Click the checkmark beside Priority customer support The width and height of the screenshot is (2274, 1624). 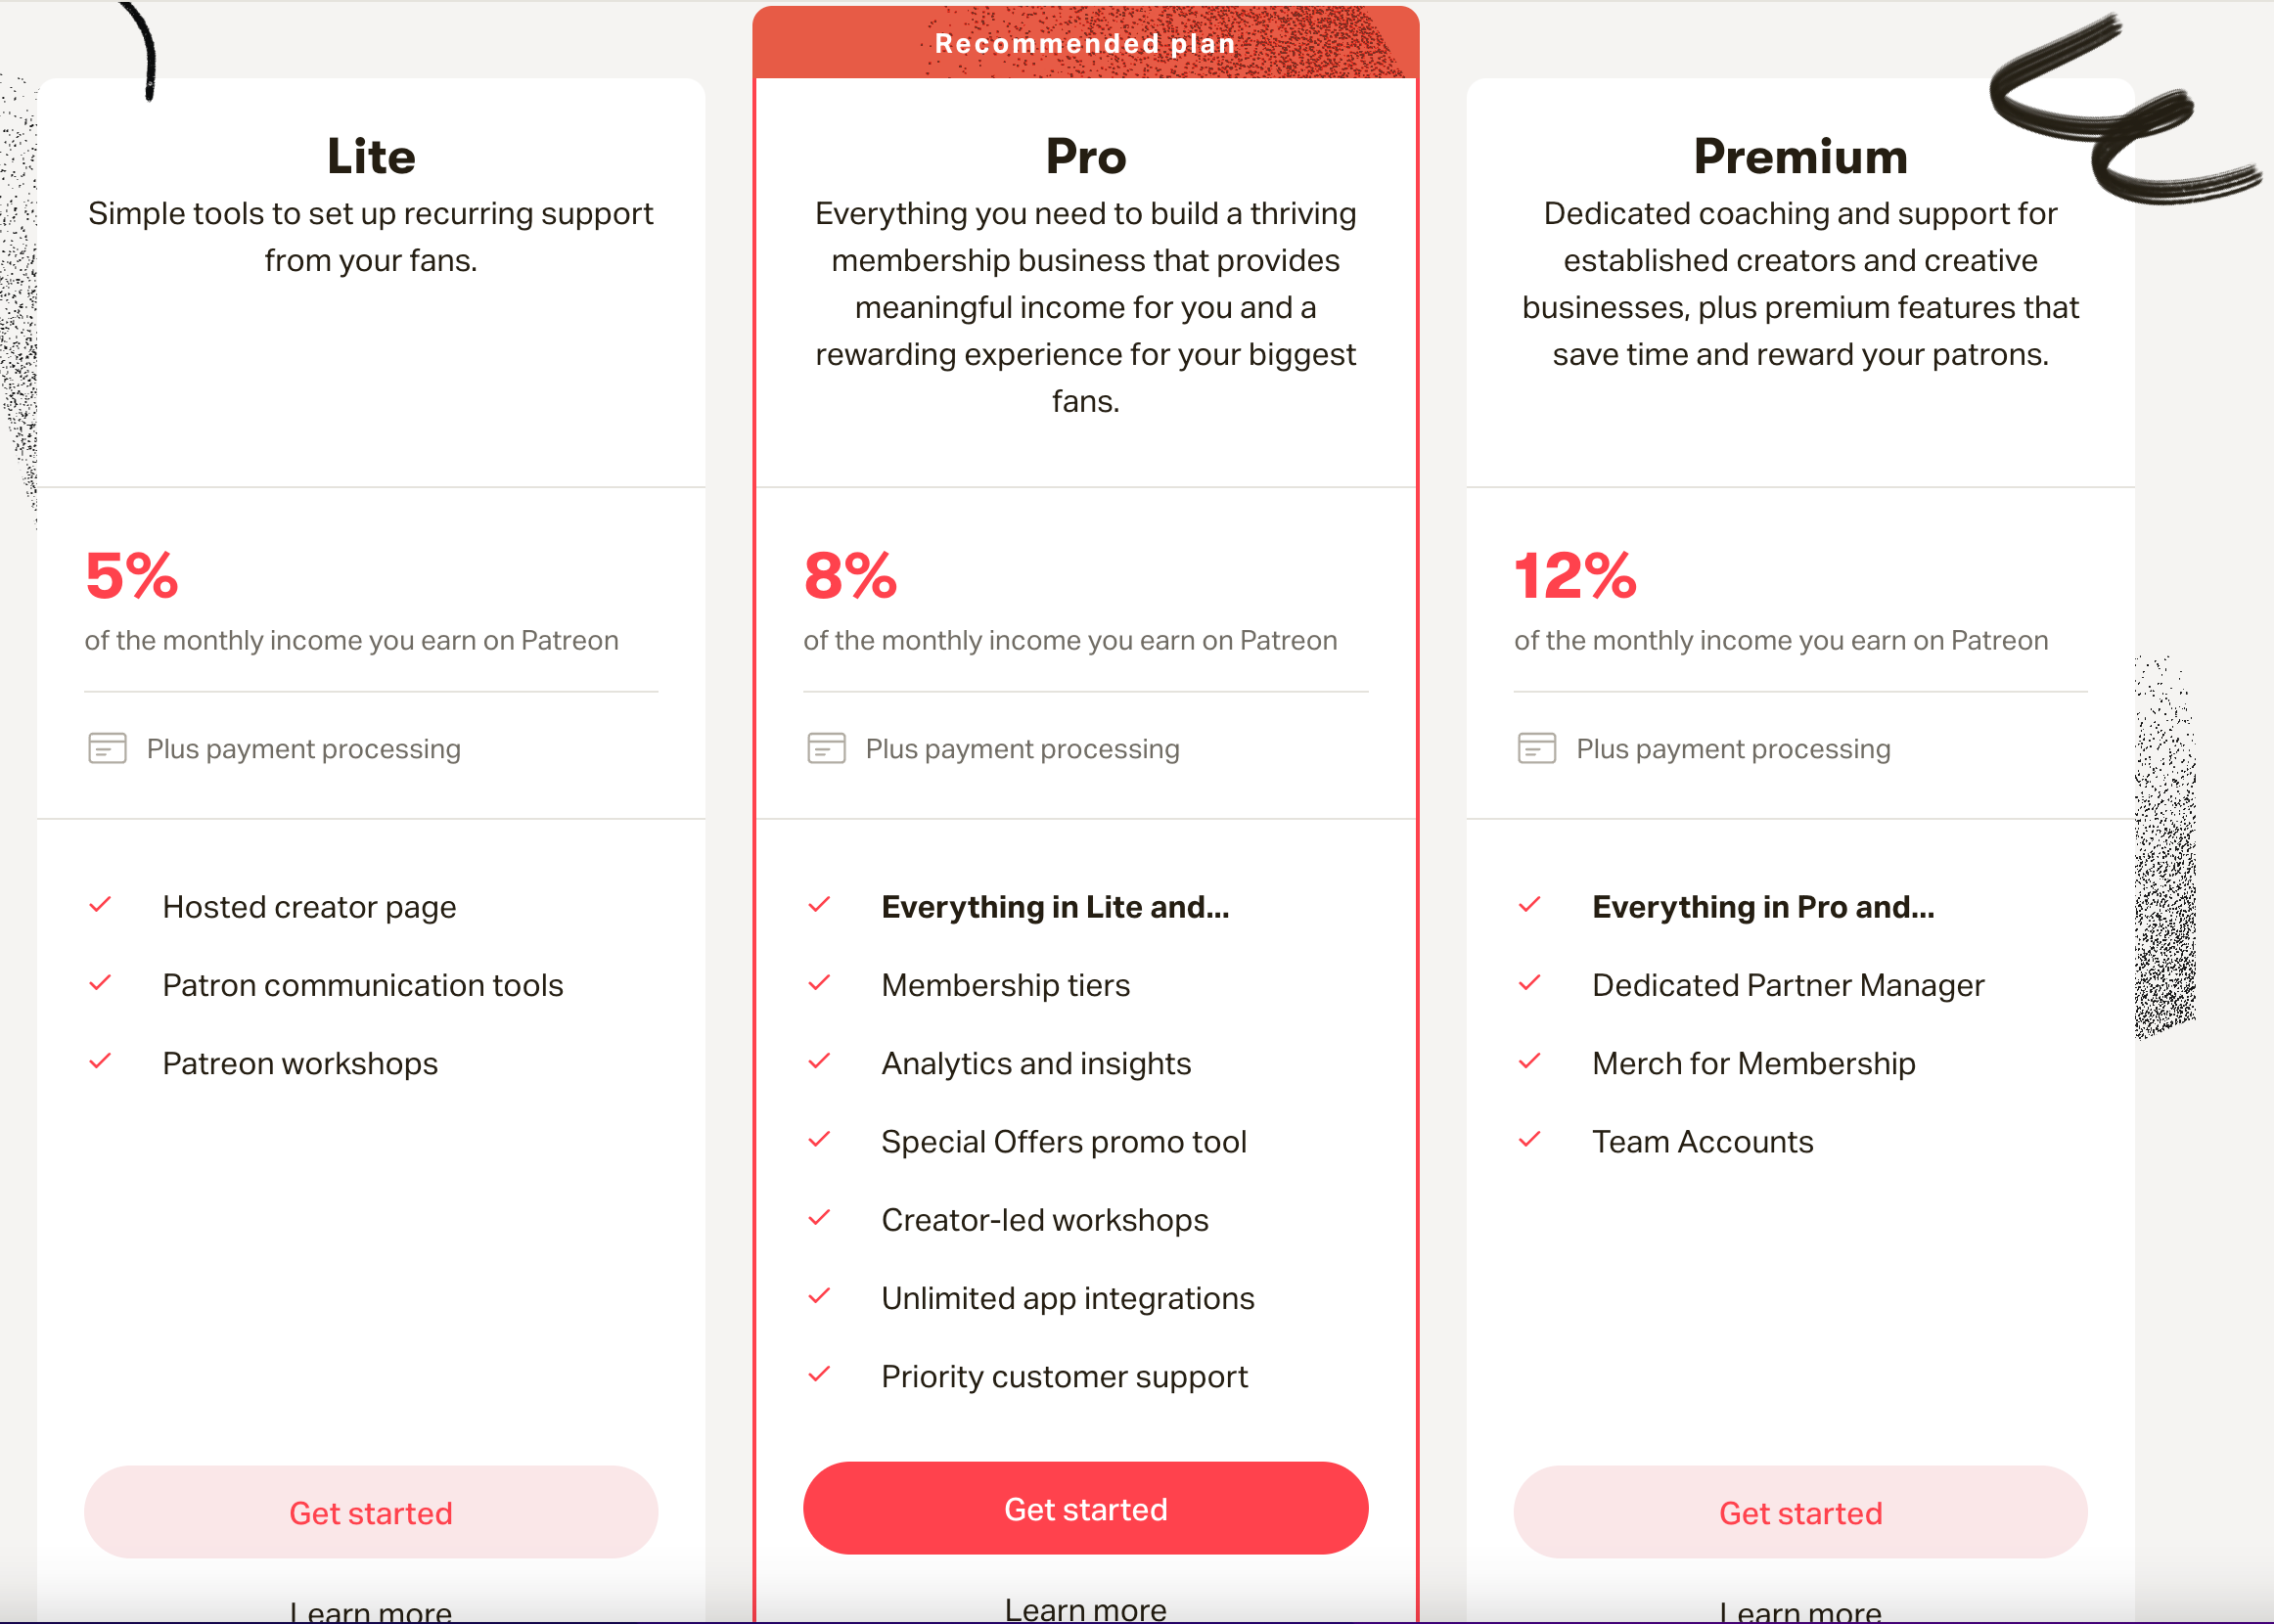pyautogui.click(x=819, y=1374)
